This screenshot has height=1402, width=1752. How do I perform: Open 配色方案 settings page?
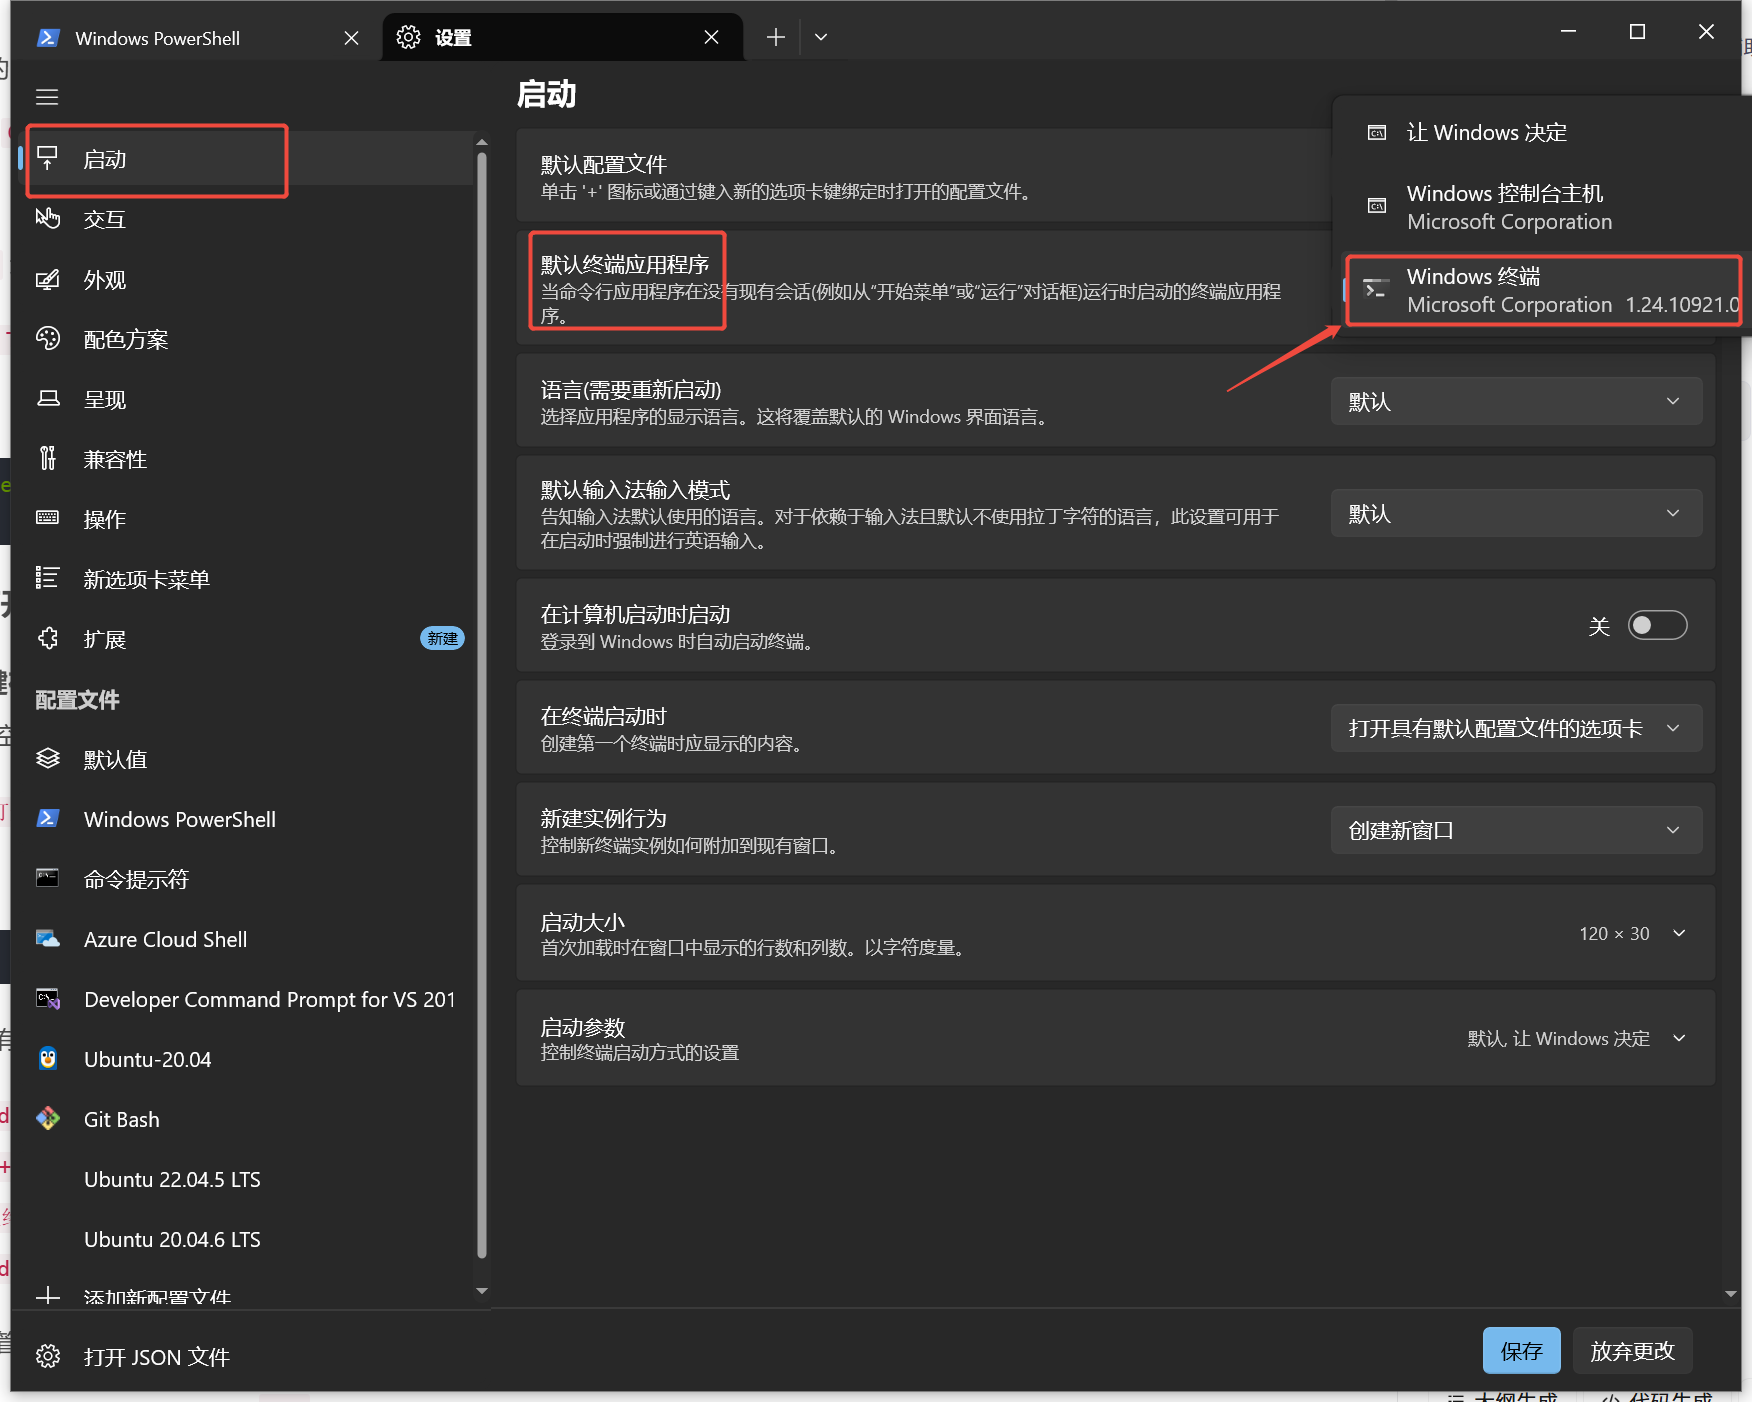coord(245,339)
